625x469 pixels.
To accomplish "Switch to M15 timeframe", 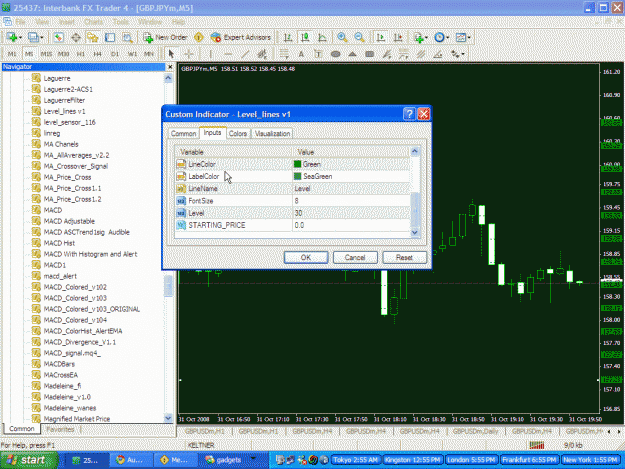I will 46,54.
